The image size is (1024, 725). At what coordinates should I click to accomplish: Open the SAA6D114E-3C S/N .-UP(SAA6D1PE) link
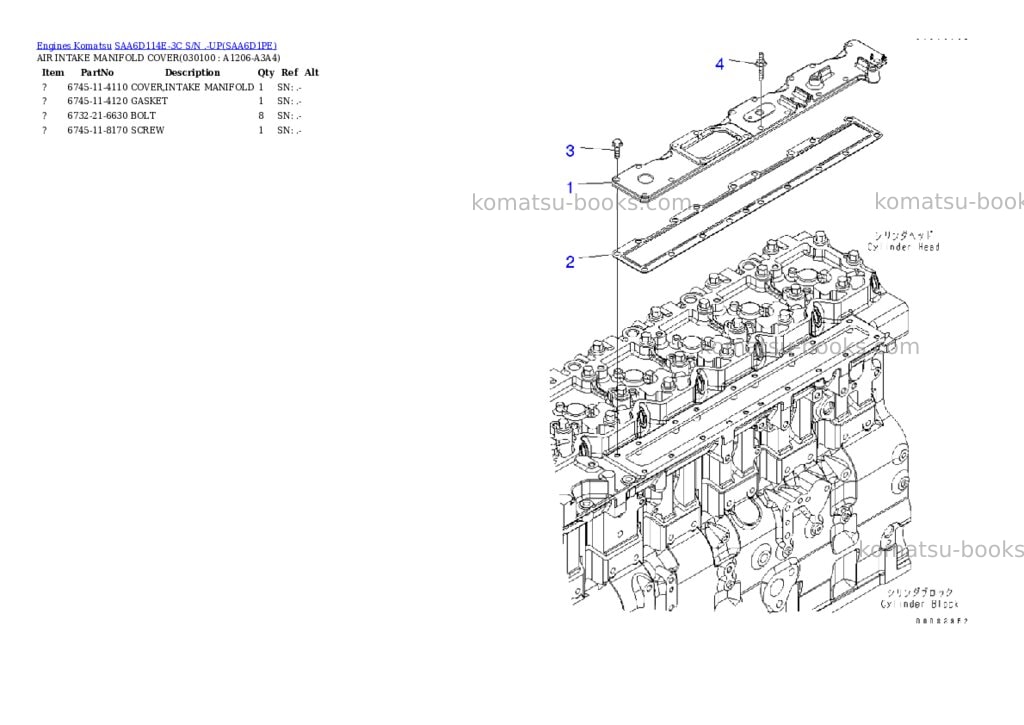click(x=195, y=46)
